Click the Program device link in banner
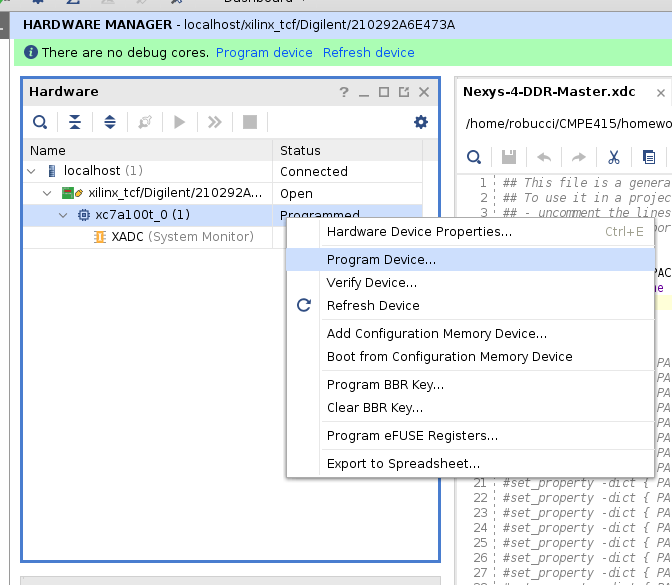Image resolution: width=672 pixels, height=585 pixels. (x=264, y=52)
